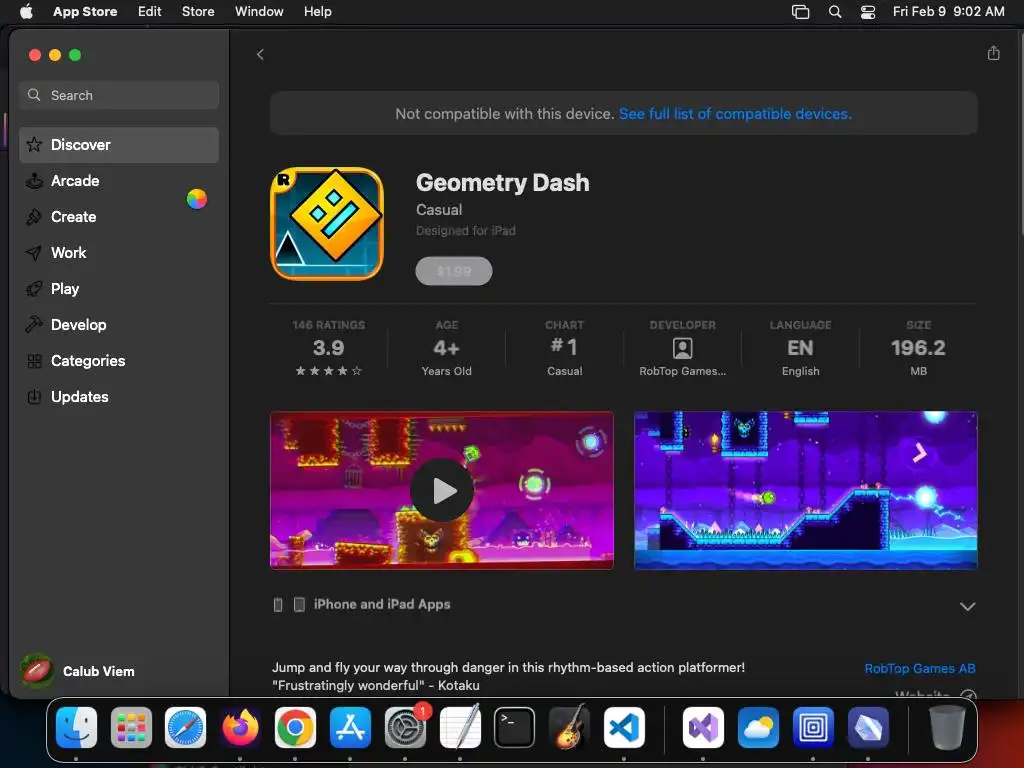Click the 'Casual' category label under the title
Image resolution: width=1024 pixels, height=768 pixels.
point(439,210)
